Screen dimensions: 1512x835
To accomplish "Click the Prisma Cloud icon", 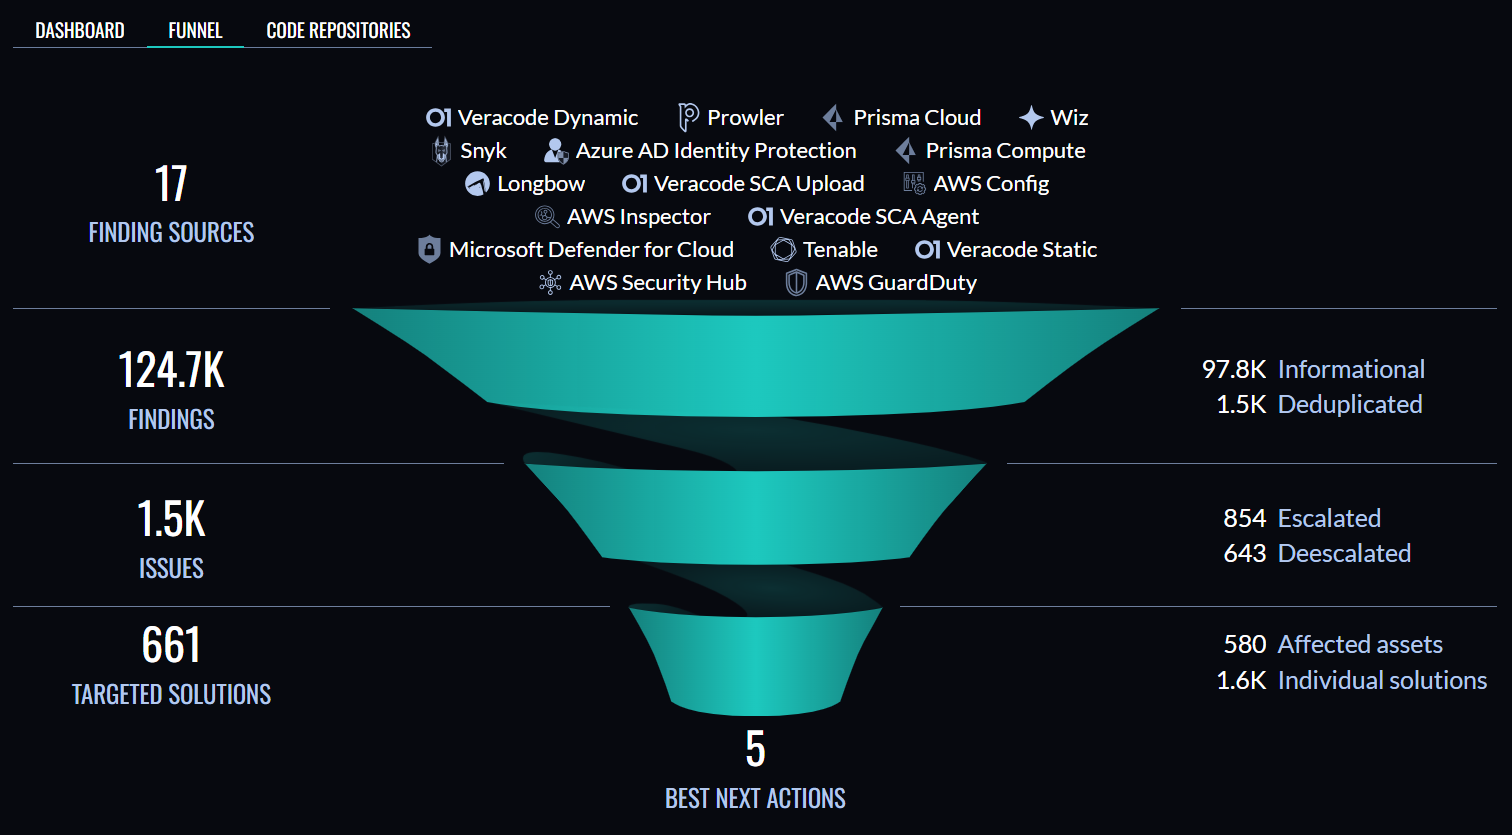I will click(832, 118).
